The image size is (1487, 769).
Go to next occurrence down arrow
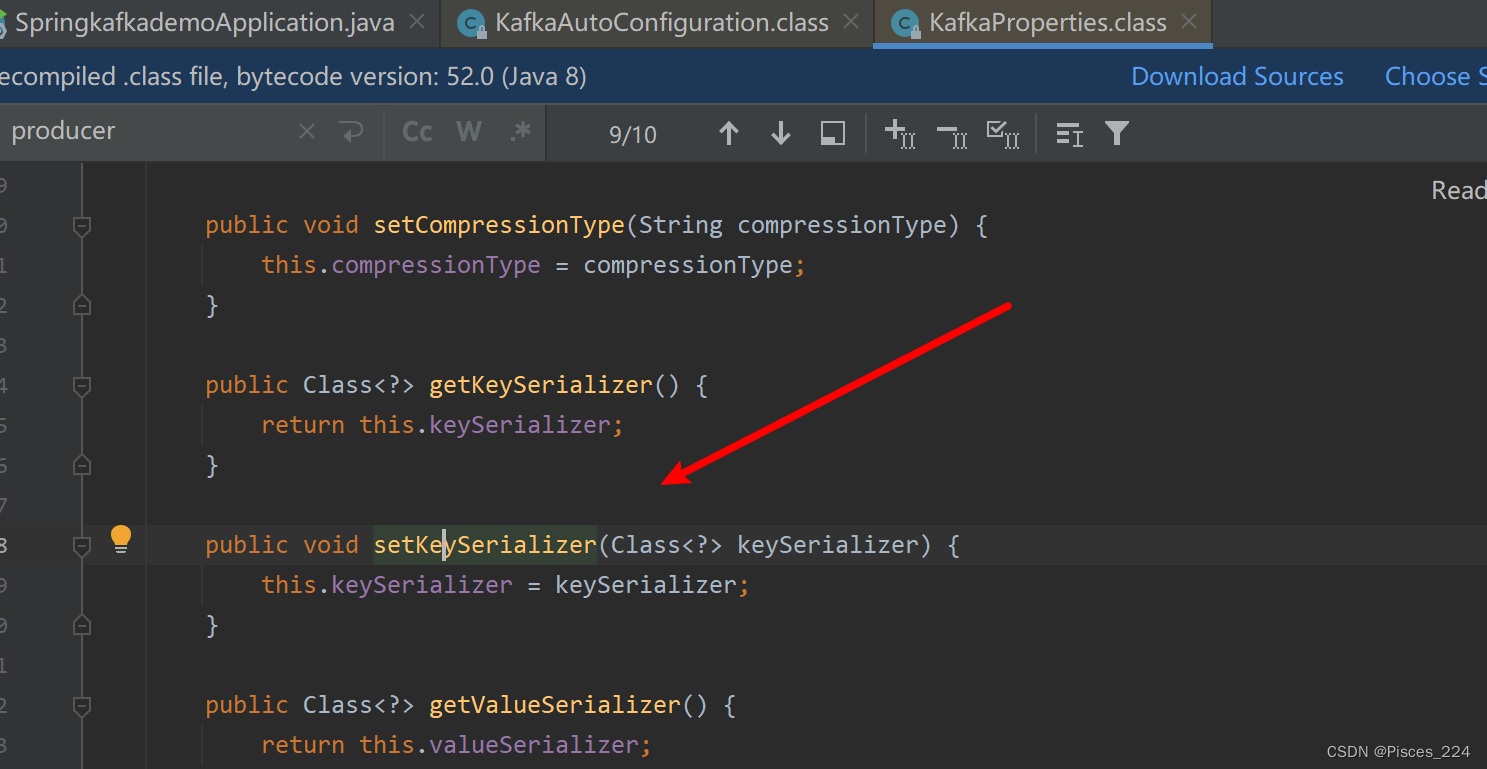[x=781, y=133]
